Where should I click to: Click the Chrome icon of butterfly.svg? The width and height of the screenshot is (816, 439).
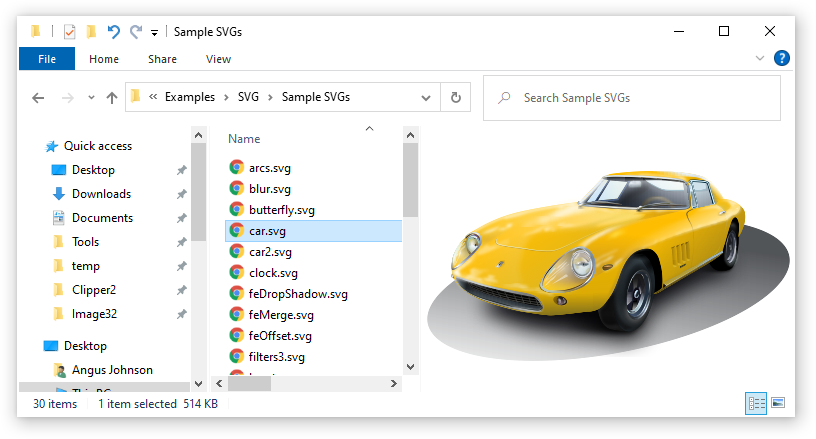(x=236, y=210)
